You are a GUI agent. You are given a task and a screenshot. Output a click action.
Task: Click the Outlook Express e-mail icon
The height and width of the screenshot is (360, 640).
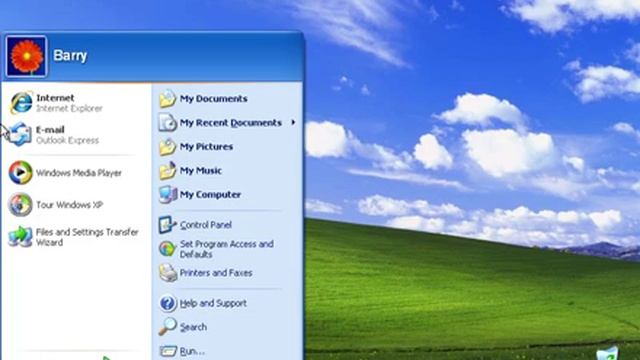[x=20, y=134]
